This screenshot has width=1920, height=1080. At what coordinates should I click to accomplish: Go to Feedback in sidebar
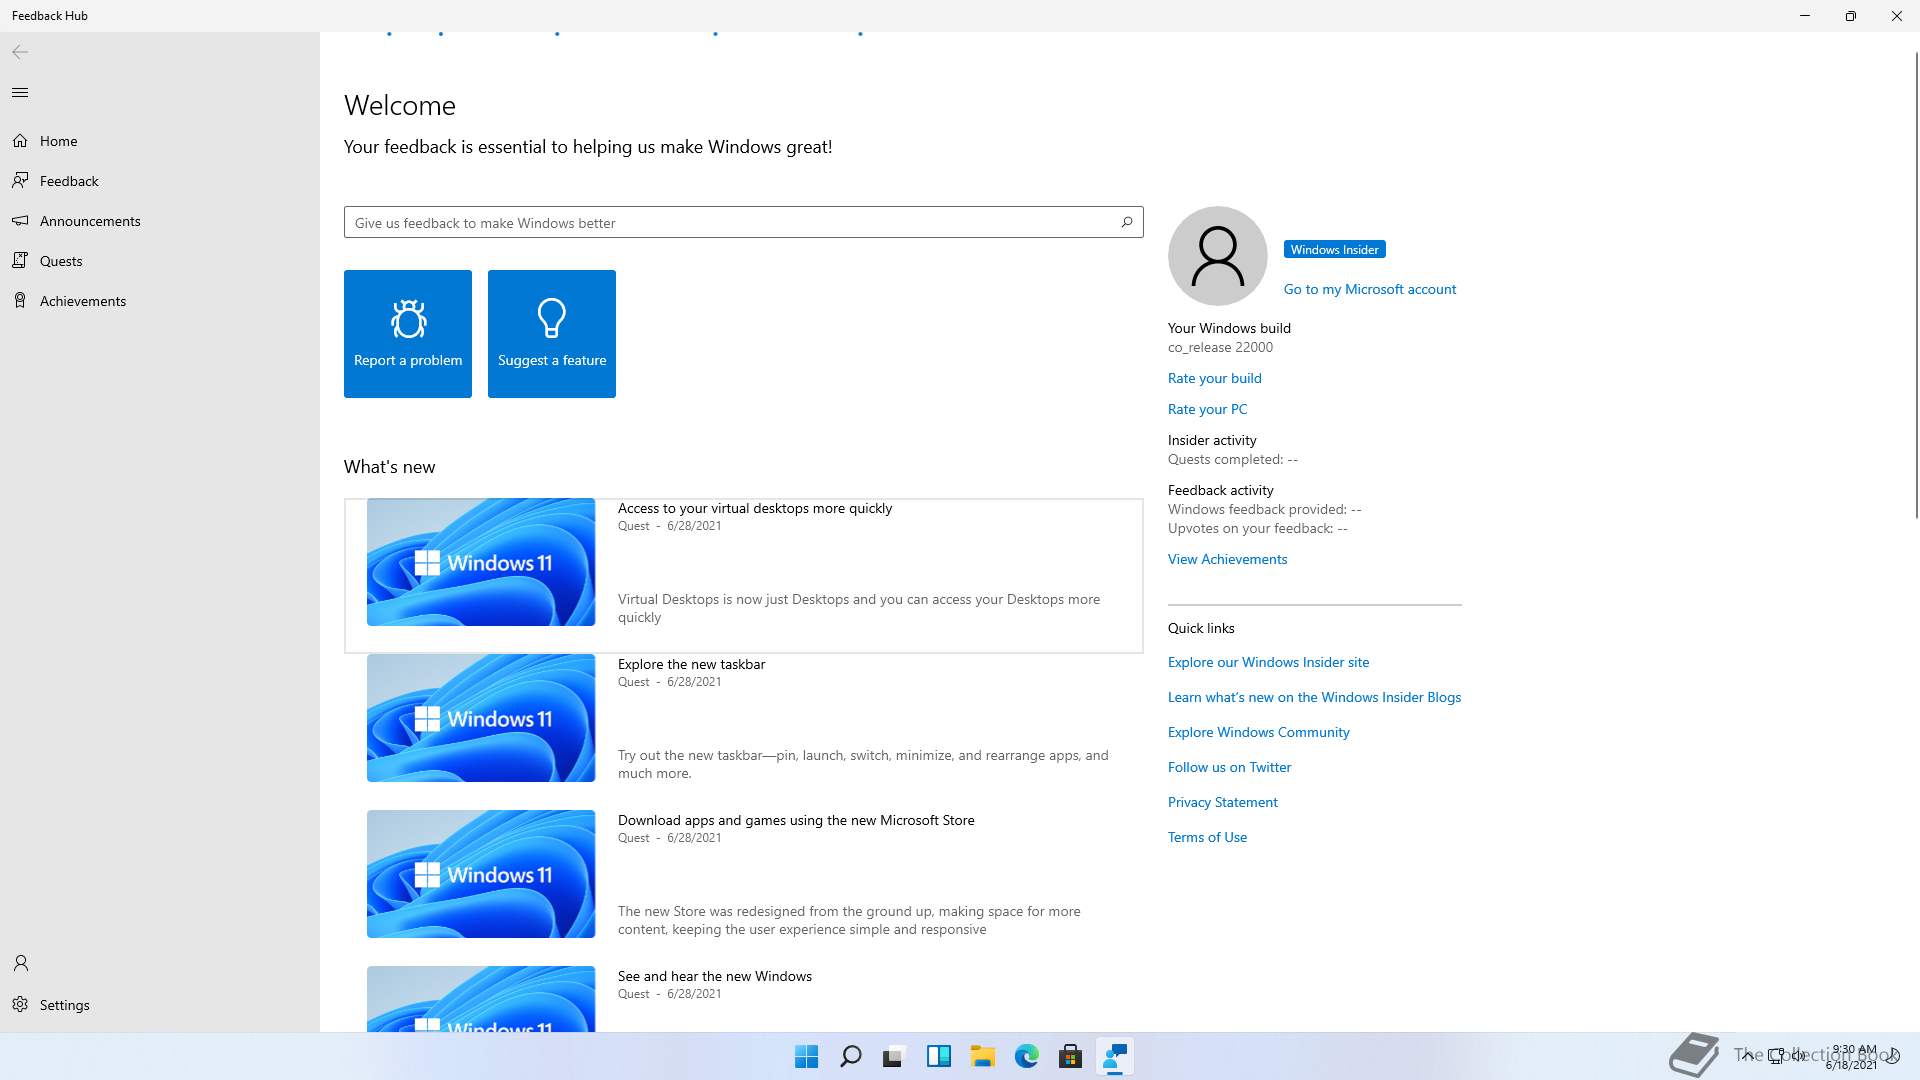pyautogui.click(x=69, y=181)
